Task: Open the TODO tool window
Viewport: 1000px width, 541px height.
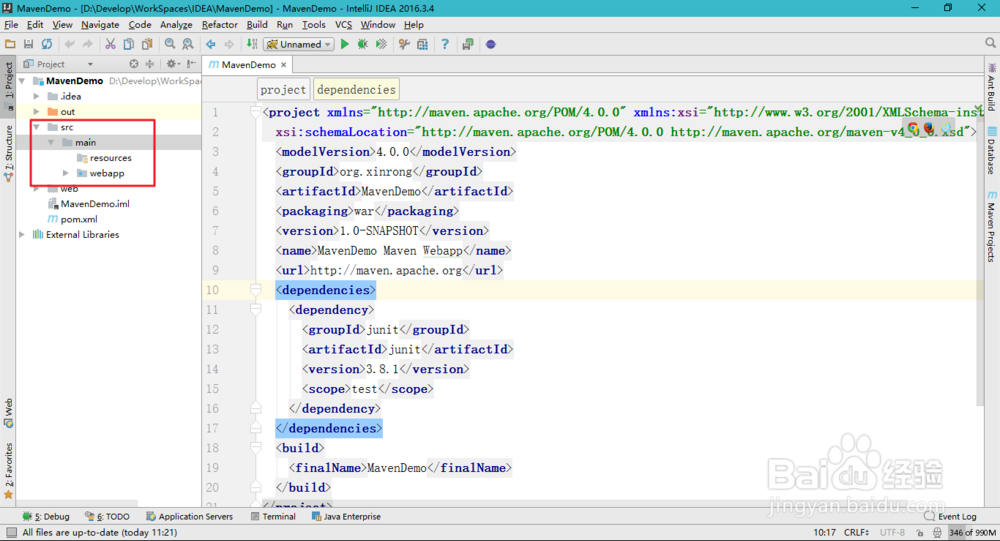Action: (107, 517)
